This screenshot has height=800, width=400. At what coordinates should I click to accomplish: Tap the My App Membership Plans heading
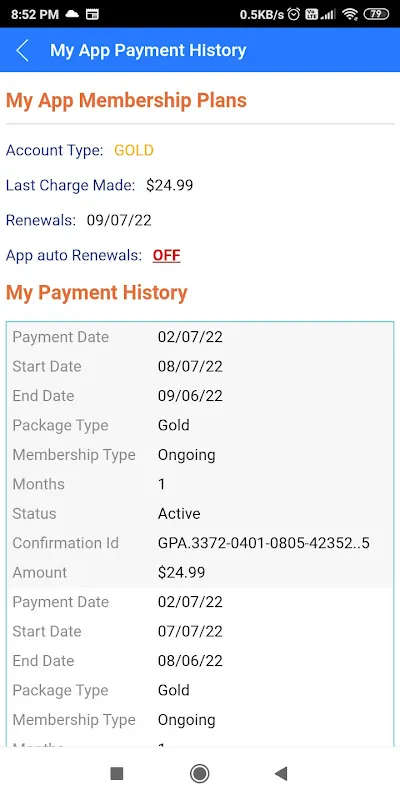pos(127,101)
